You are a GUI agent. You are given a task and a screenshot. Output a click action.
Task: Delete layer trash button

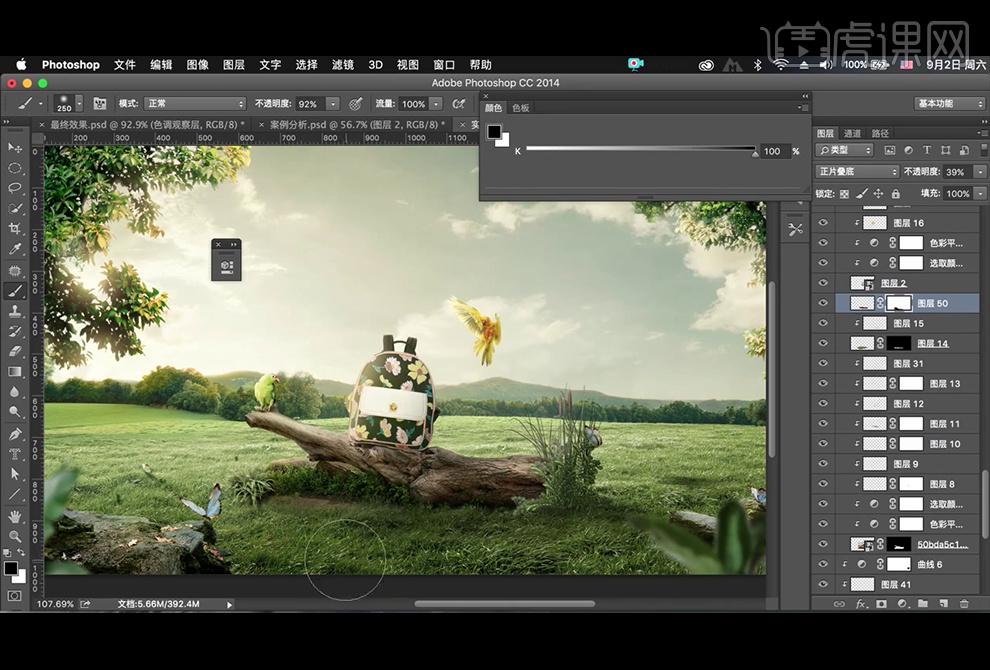964,604
